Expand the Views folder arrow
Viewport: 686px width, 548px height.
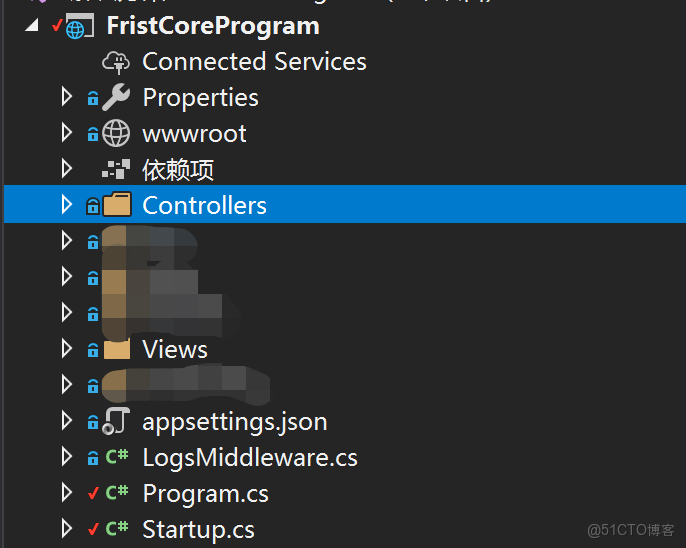click(67, 350)
